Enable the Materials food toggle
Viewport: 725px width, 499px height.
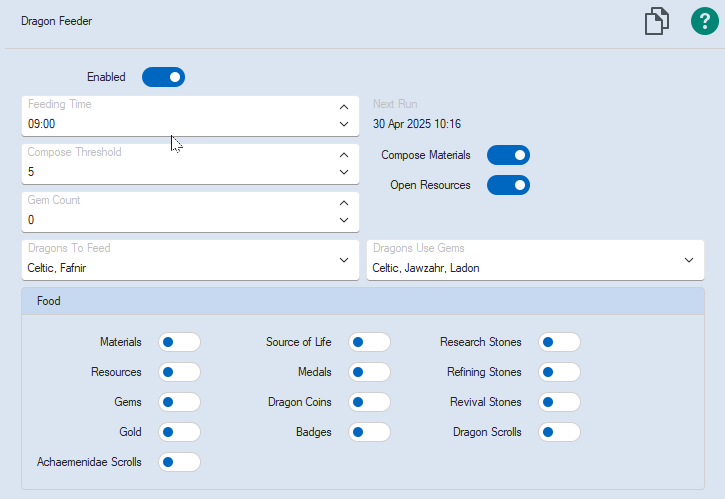[x=180, y=342]
